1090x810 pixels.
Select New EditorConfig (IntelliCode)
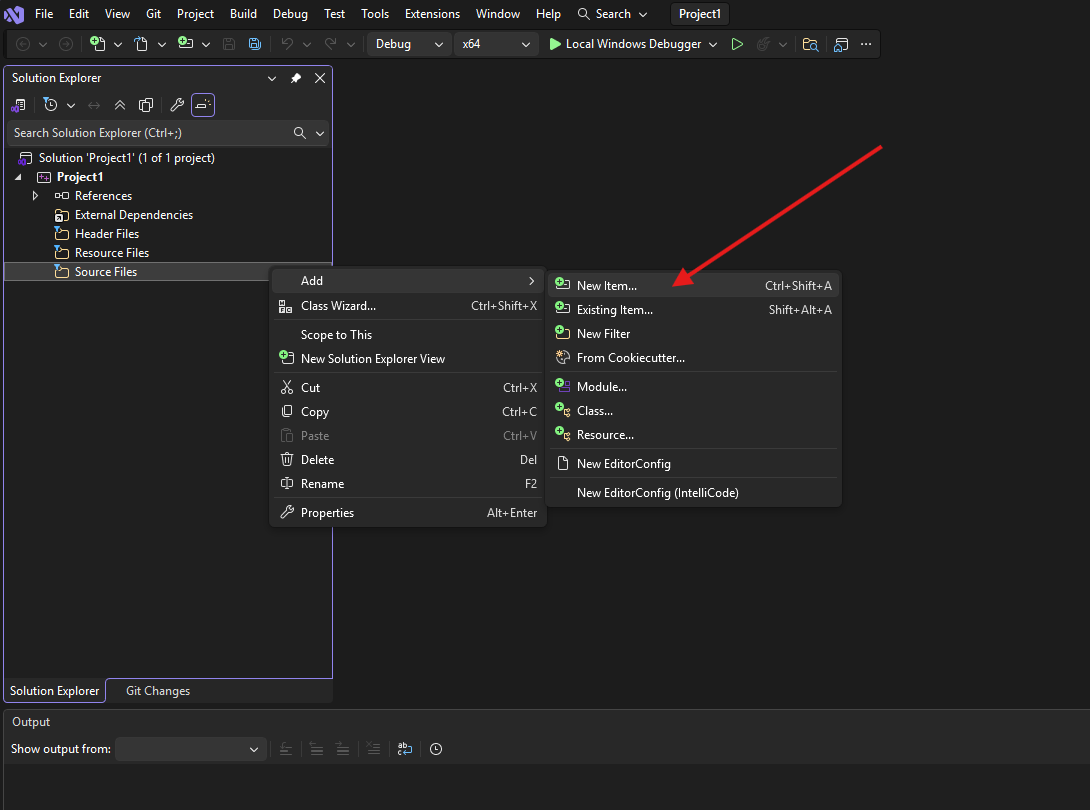click(x=694, y=493)
